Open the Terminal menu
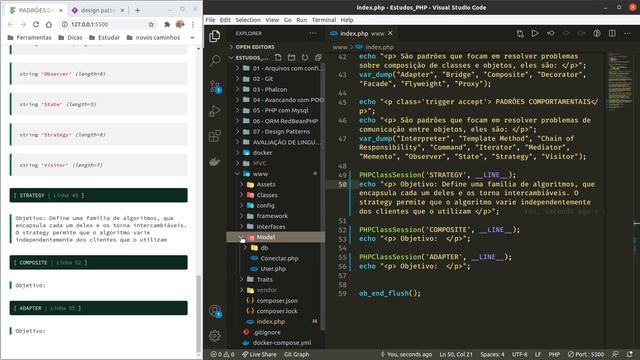Image resolution: width=640 pixels, height=360 pixels. [x=324, y=20]
